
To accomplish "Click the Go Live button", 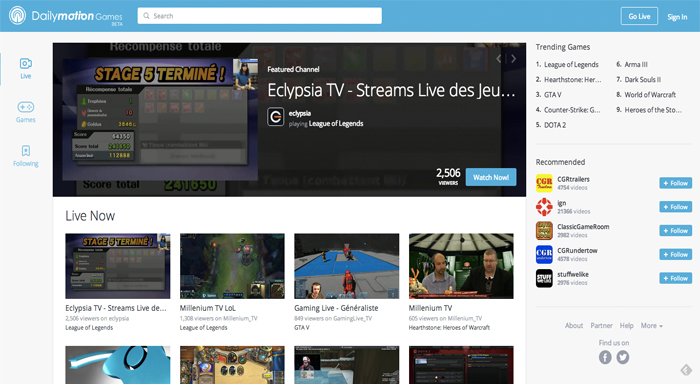I will 639,16.
